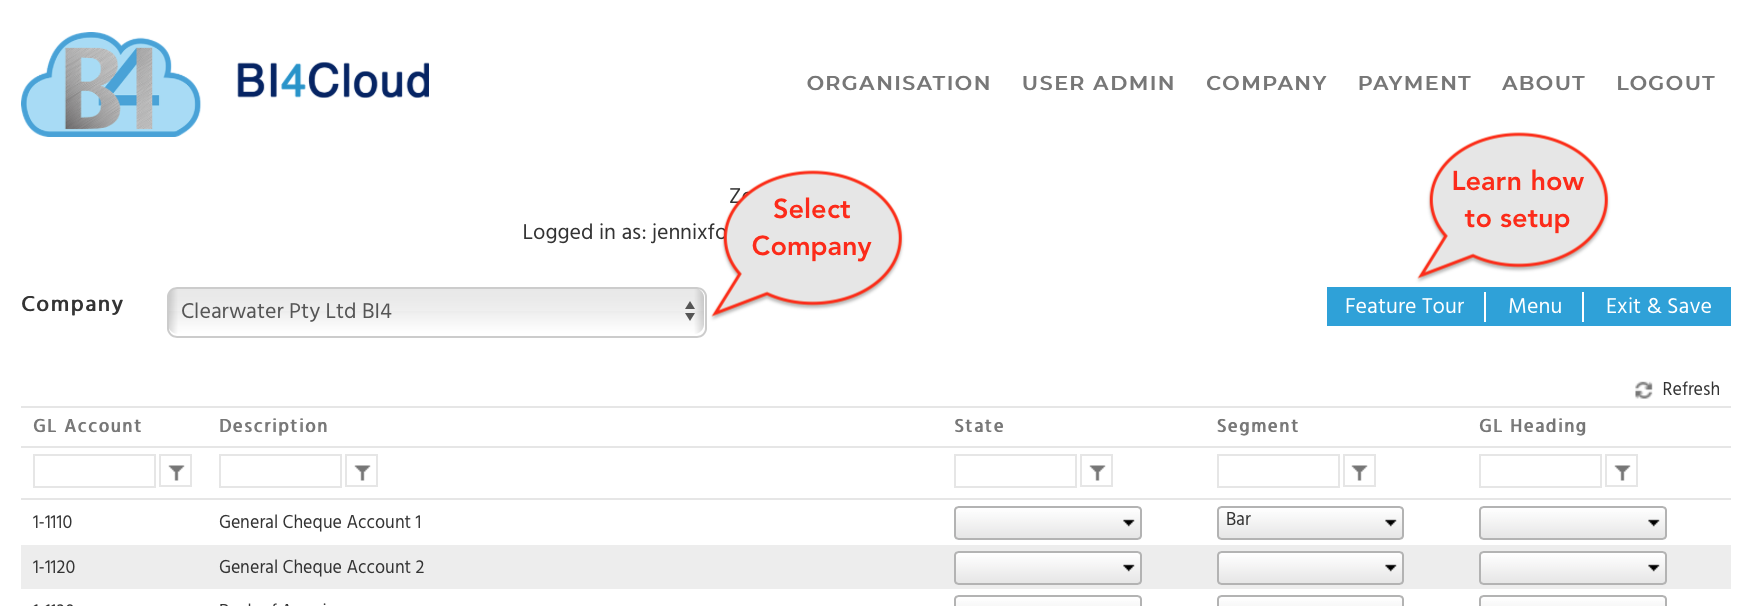1754x606 pixels.
Task: Click the GL Account filter text field
Action: pyautogui.click(x=94, y=471)
